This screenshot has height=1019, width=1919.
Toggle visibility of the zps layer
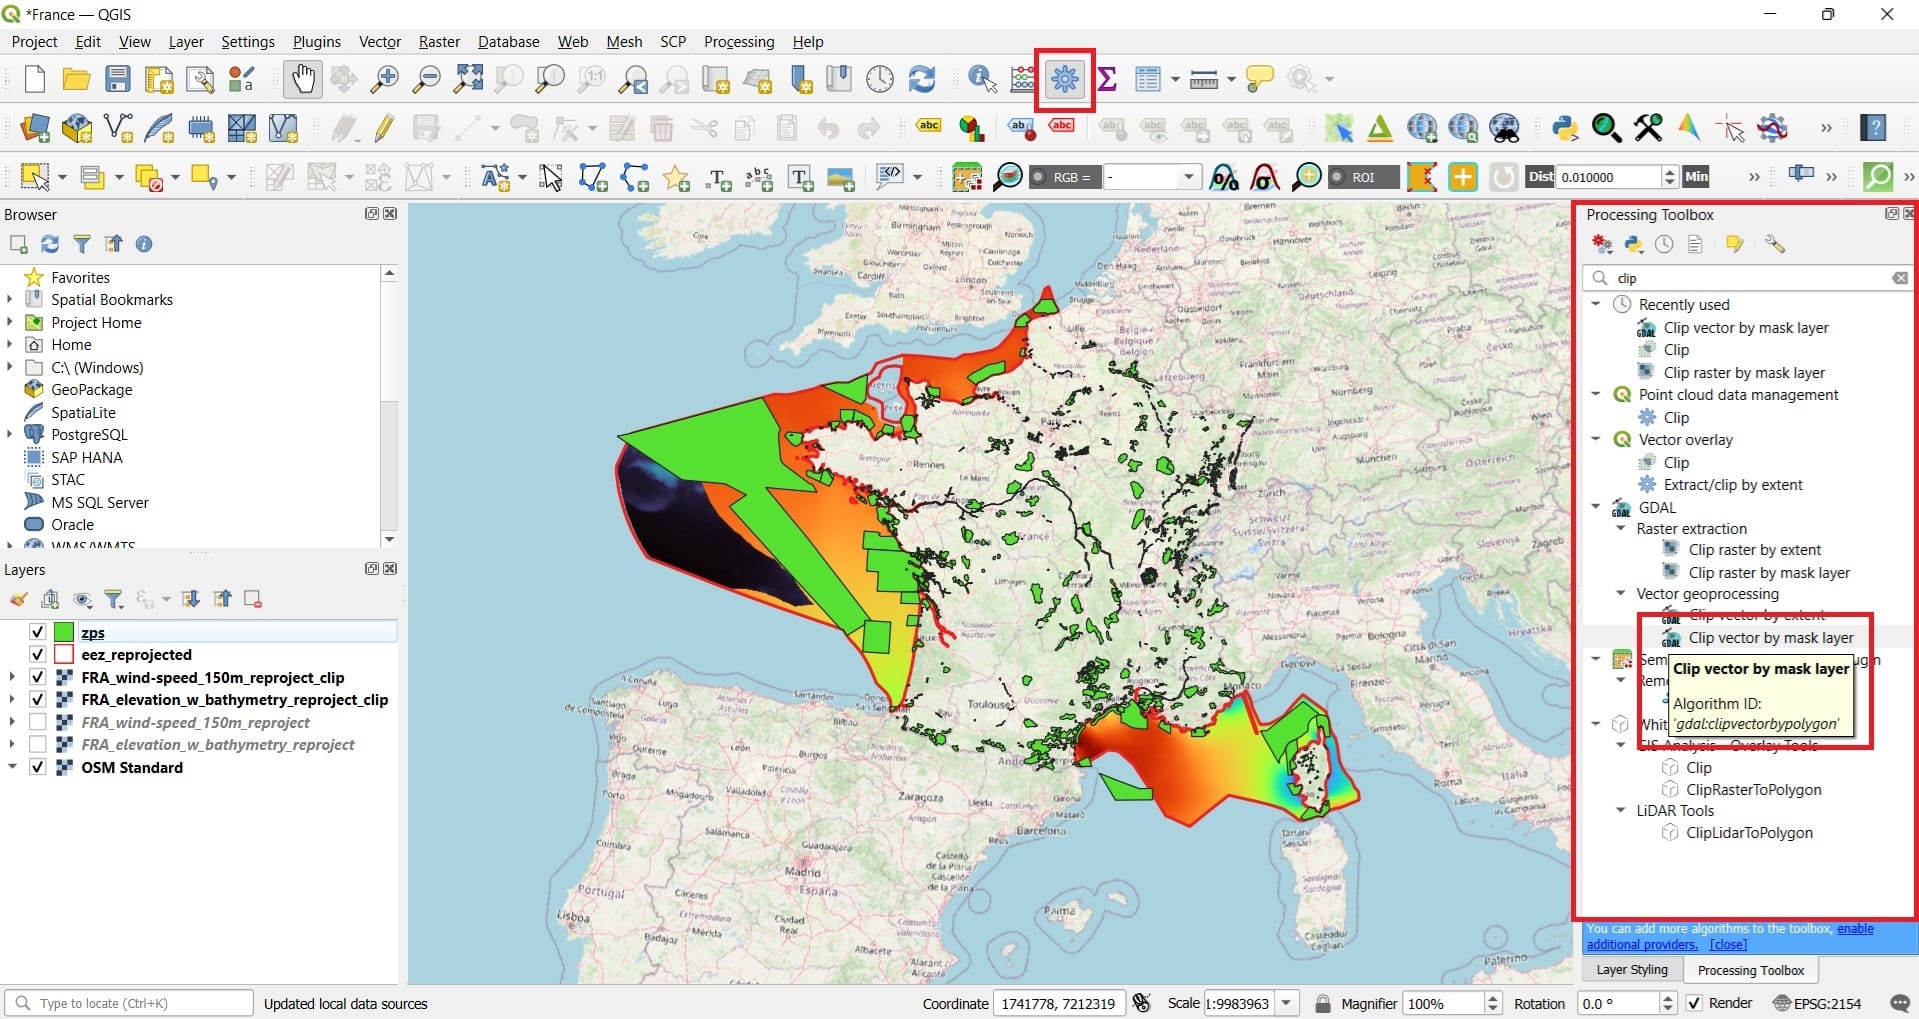tap(37, 632)
